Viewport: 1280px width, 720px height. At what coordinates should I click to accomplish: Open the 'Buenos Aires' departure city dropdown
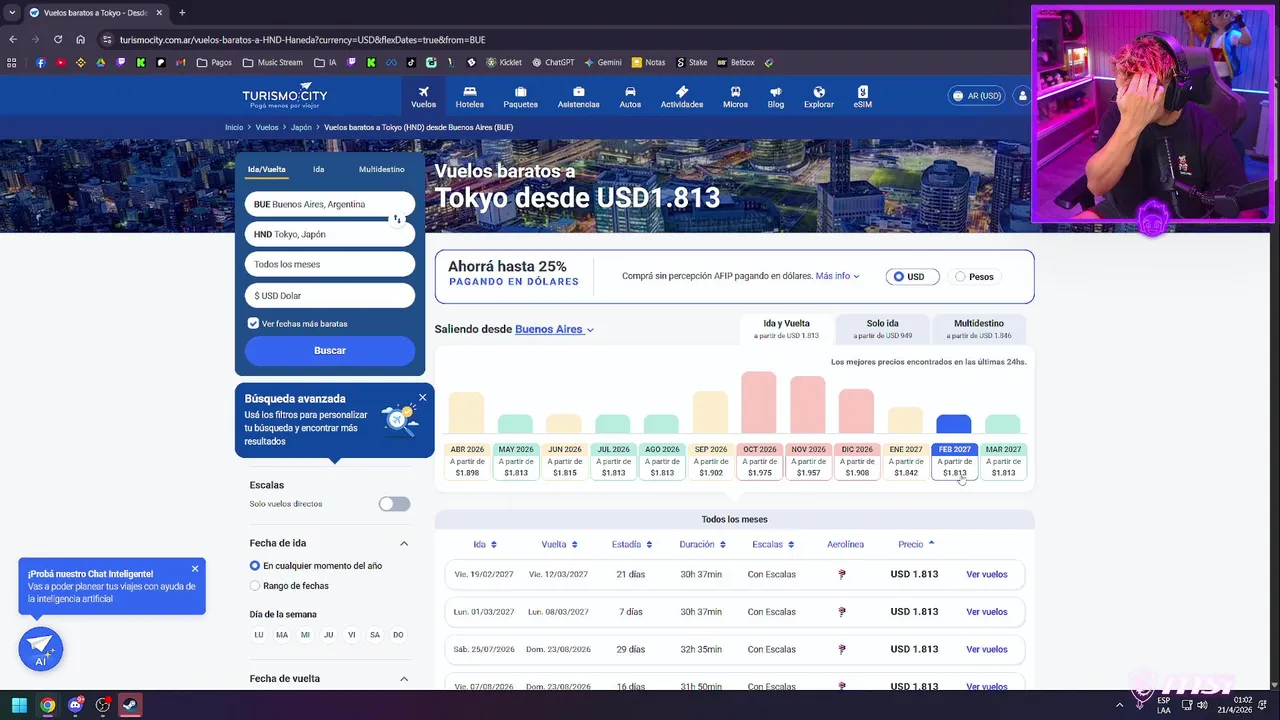pos(554,329)
